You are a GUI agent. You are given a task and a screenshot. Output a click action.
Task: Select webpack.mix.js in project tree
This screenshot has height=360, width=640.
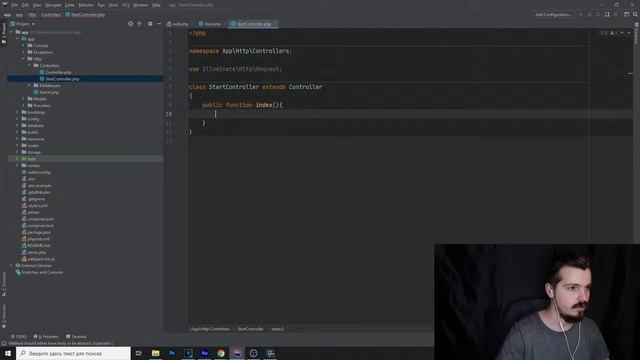pyautogui.click(x=41, y=259)
